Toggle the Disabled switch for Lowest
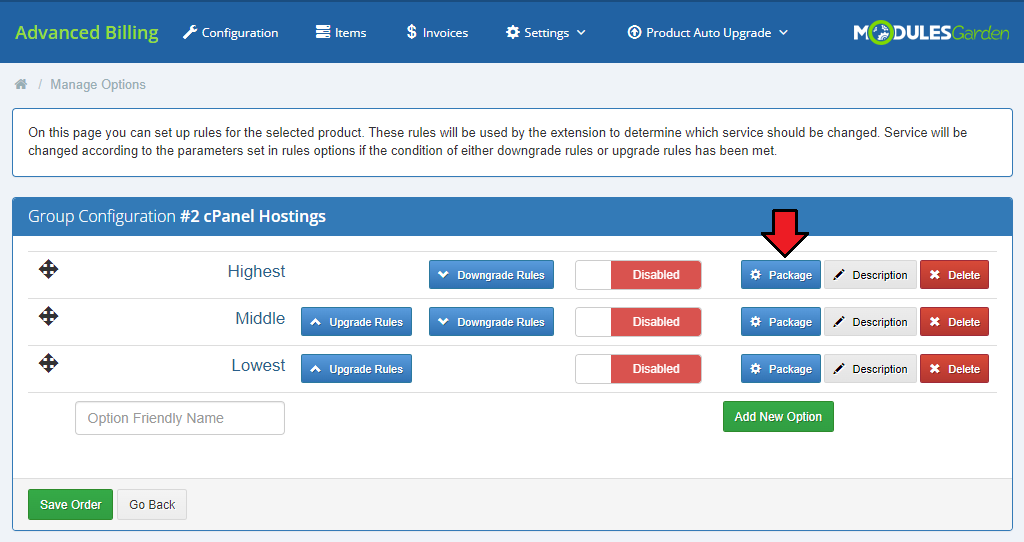This screenshot has width=1024, height=542. (638, 369)
